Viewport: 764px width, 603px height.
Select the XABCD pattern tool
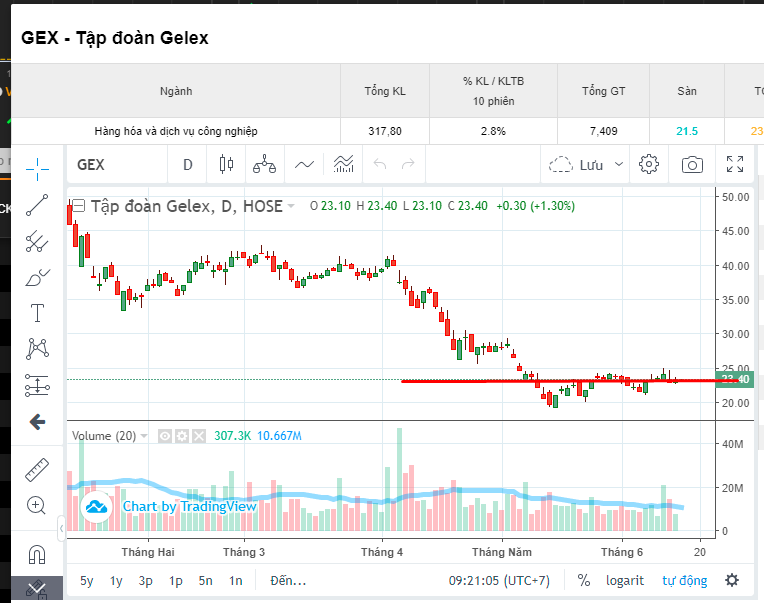[37, 349]
